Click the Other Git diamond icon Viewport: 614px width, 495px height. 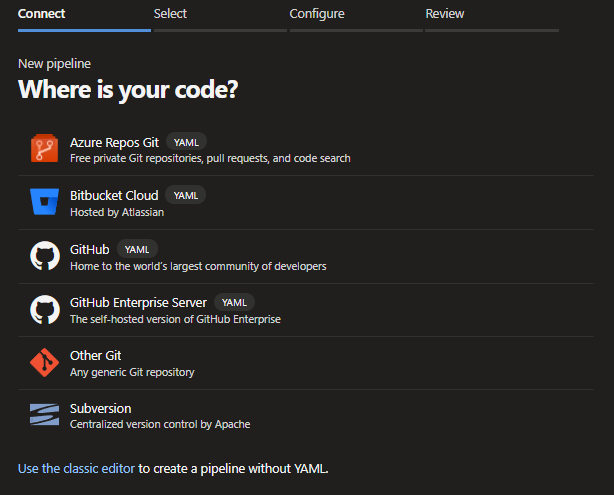click(x=45, y=363)
